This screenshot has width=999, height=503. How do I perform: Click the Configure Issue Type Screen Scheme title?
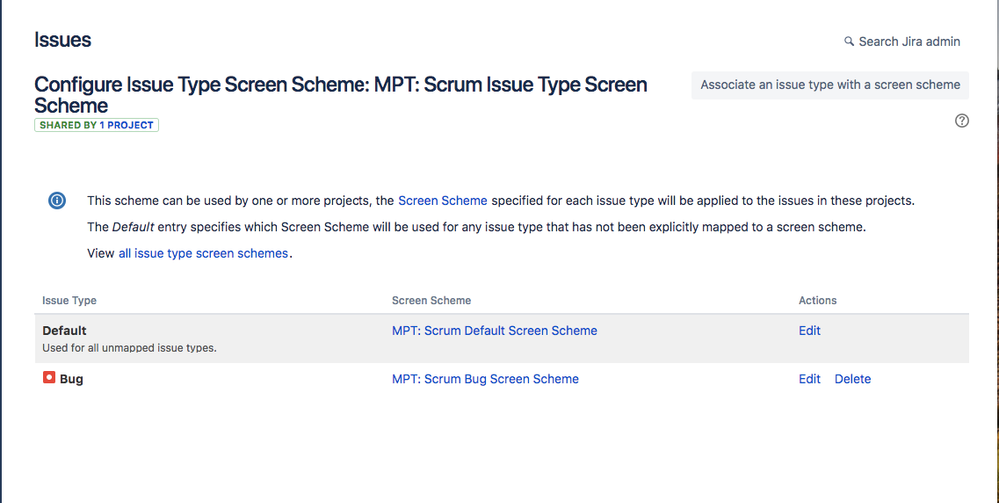pos(341,94)
